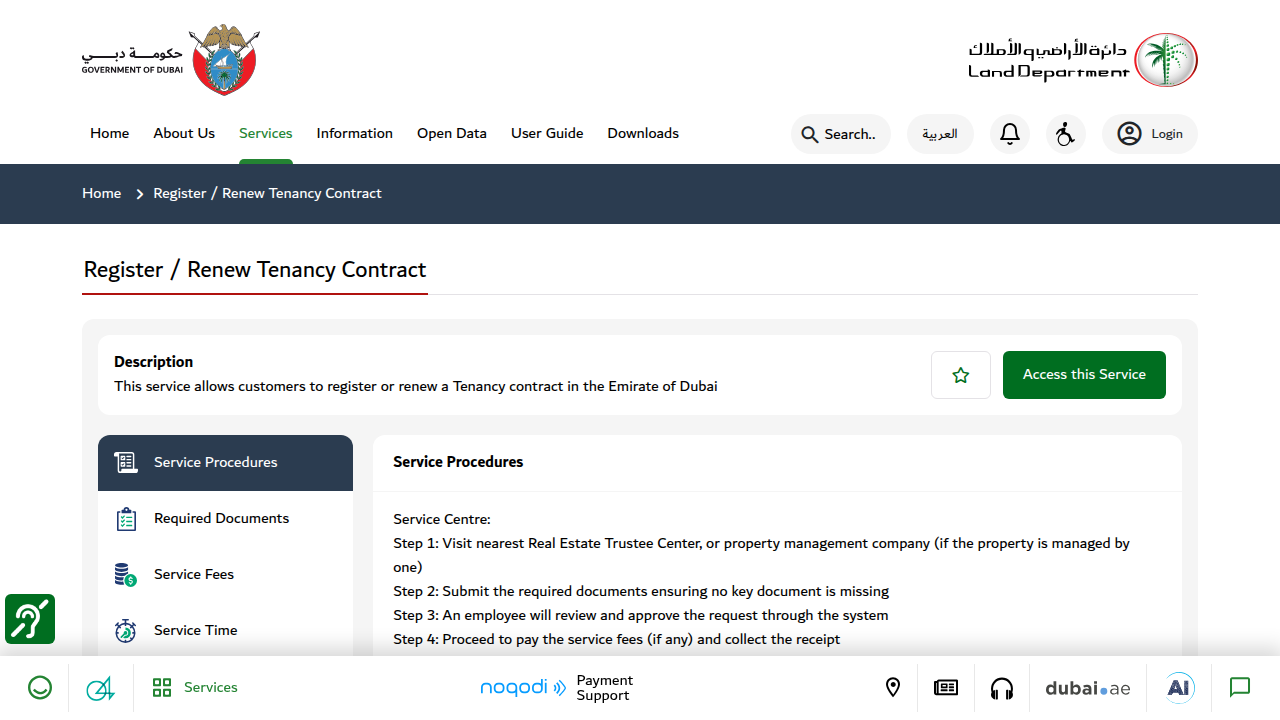Click the dubai.ae link
The image size is (1280, 720).
(x=1088, y=688)
